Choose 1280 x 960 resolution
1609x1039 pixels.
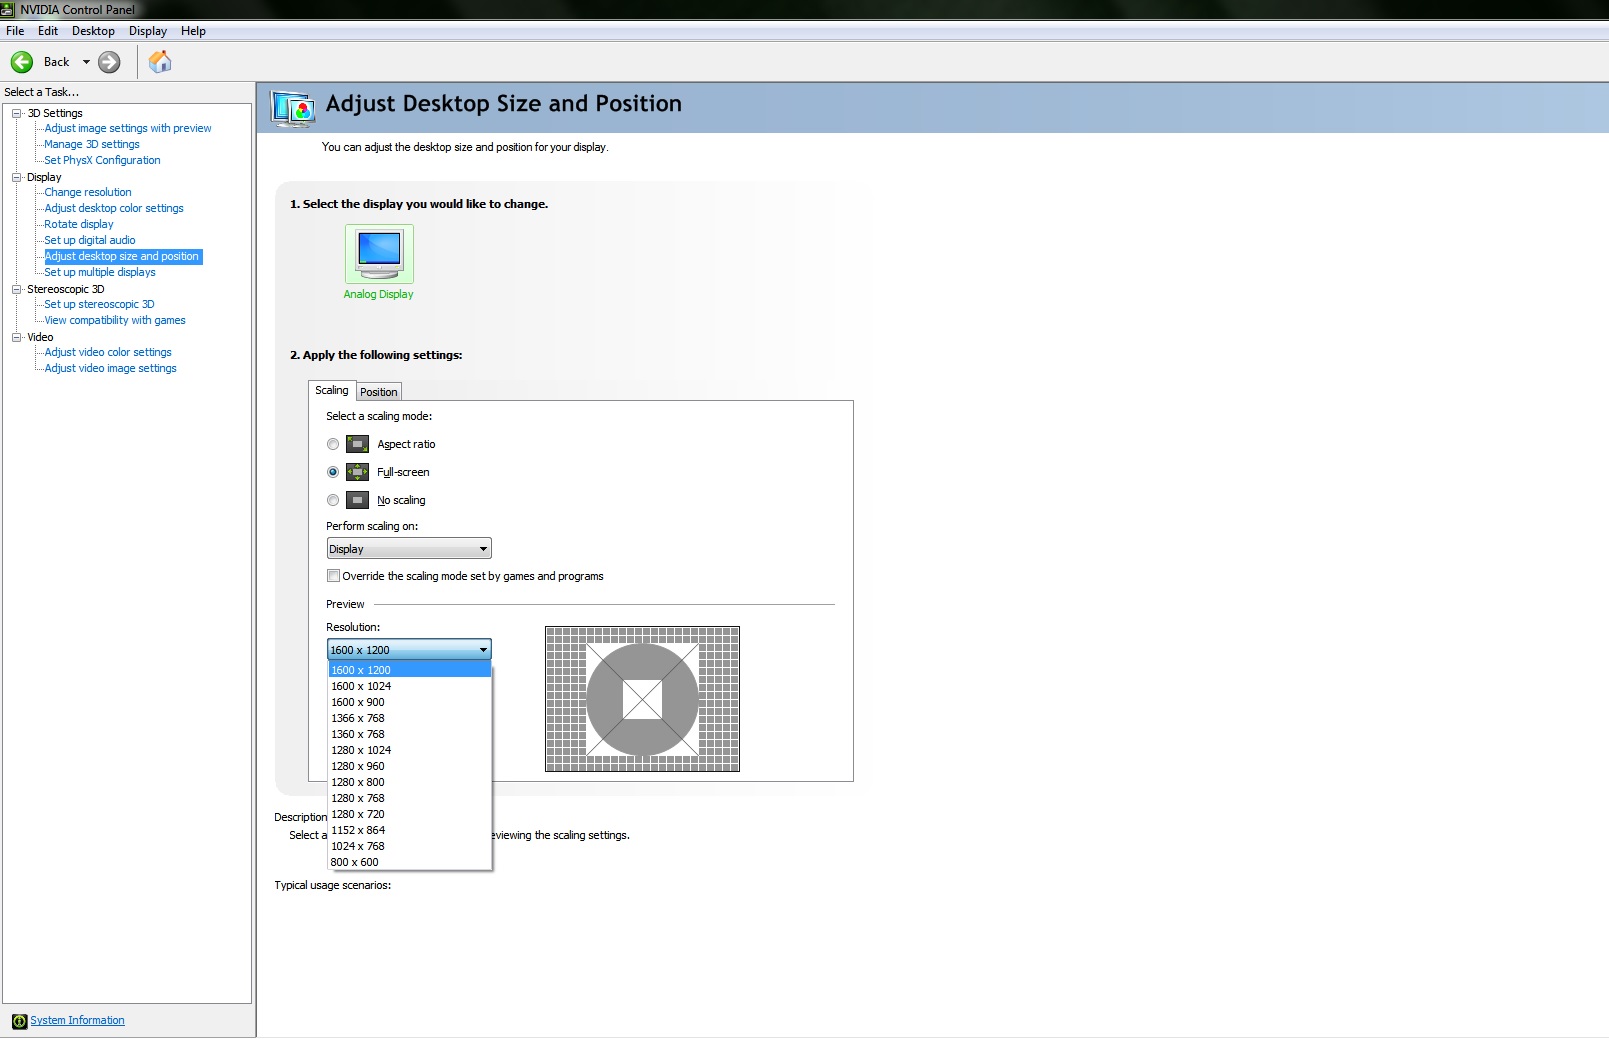(410, 766)
